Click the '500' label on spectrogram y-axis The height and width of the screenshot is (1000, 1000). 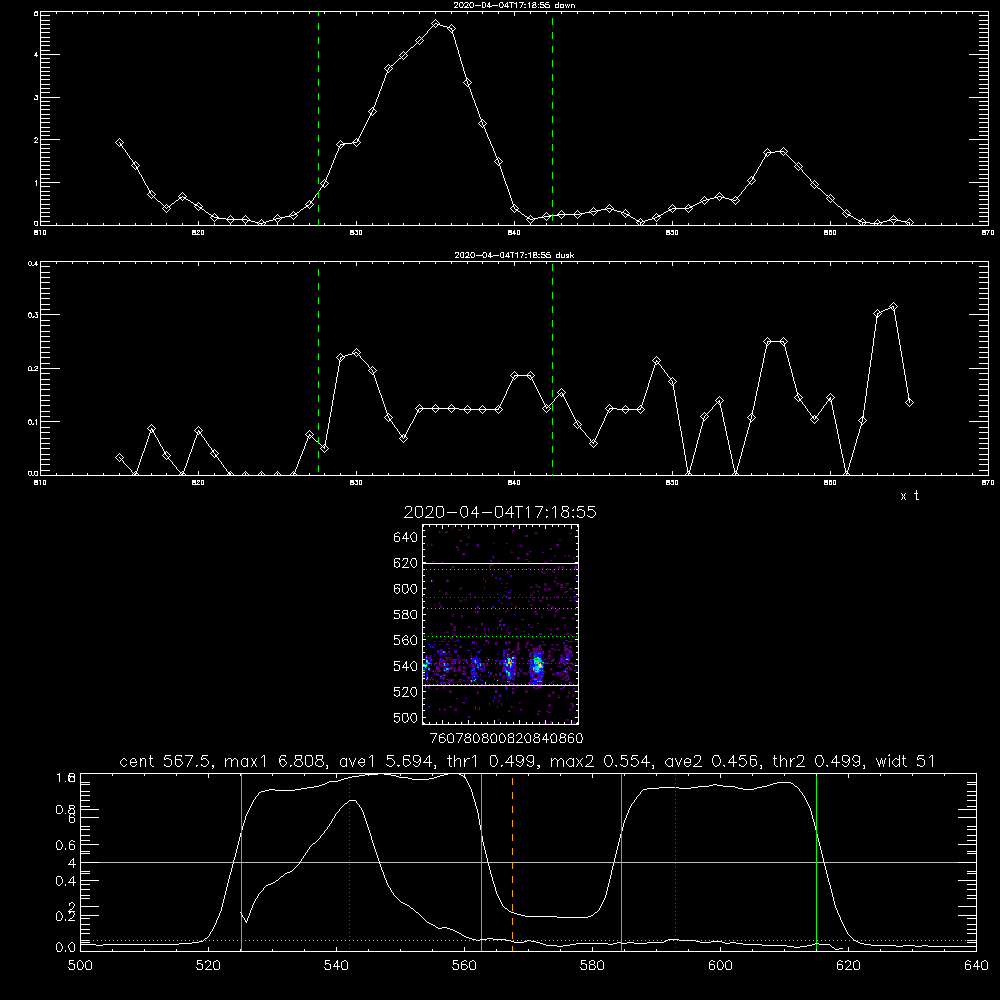click(406, 717)
